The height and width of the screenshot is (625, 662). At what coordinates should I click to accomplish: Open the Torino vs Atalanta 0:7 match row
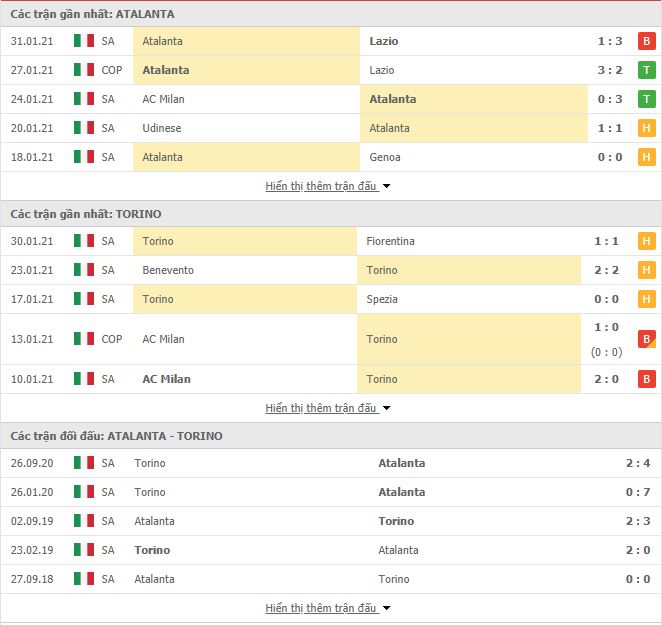[331, 492]
